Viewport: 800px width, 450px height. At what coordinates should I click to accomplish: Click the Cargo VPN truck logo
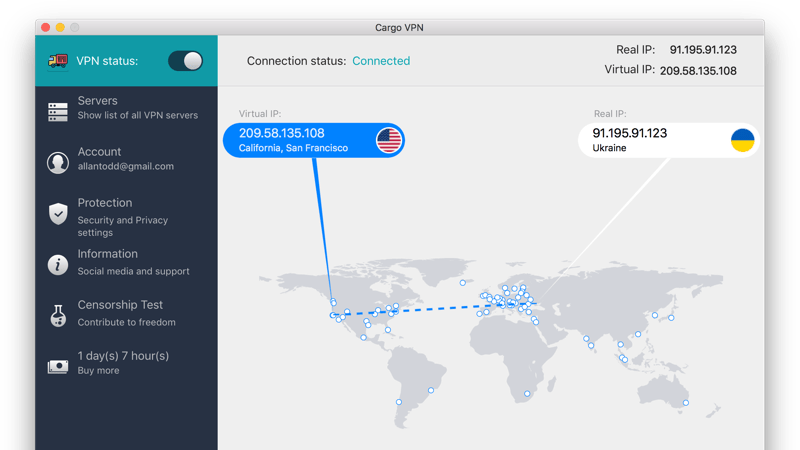click(x=58, y=61)
